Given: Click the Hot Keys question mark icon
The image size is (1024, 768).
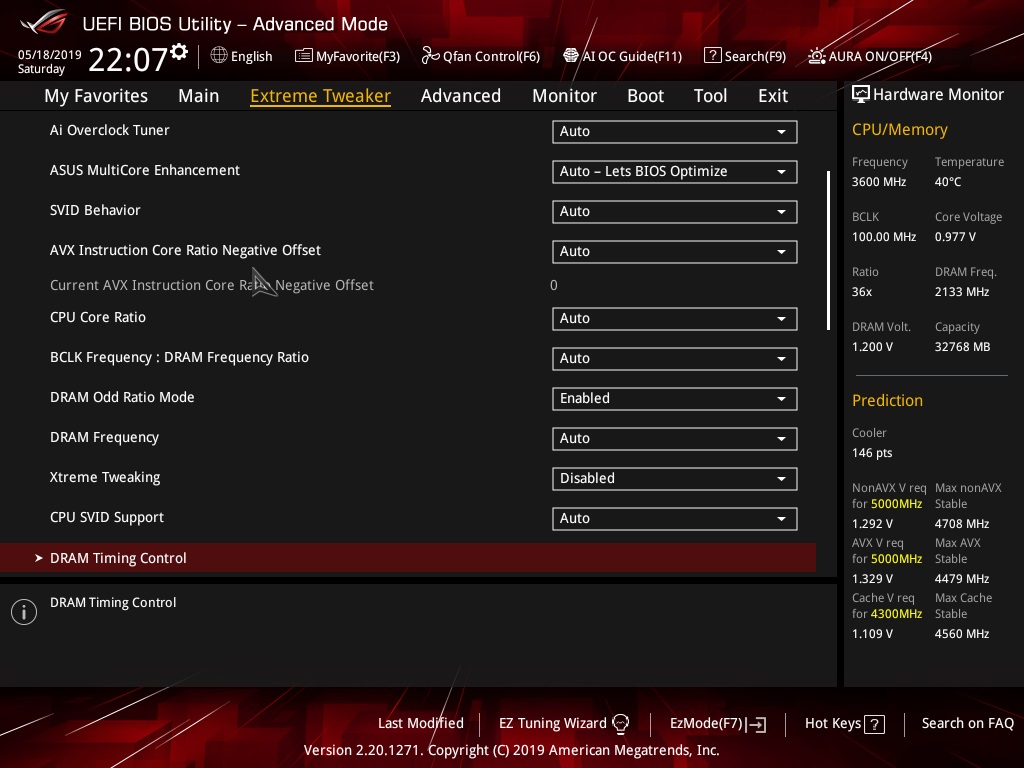Looking at the screenshot, I should 874,724.
